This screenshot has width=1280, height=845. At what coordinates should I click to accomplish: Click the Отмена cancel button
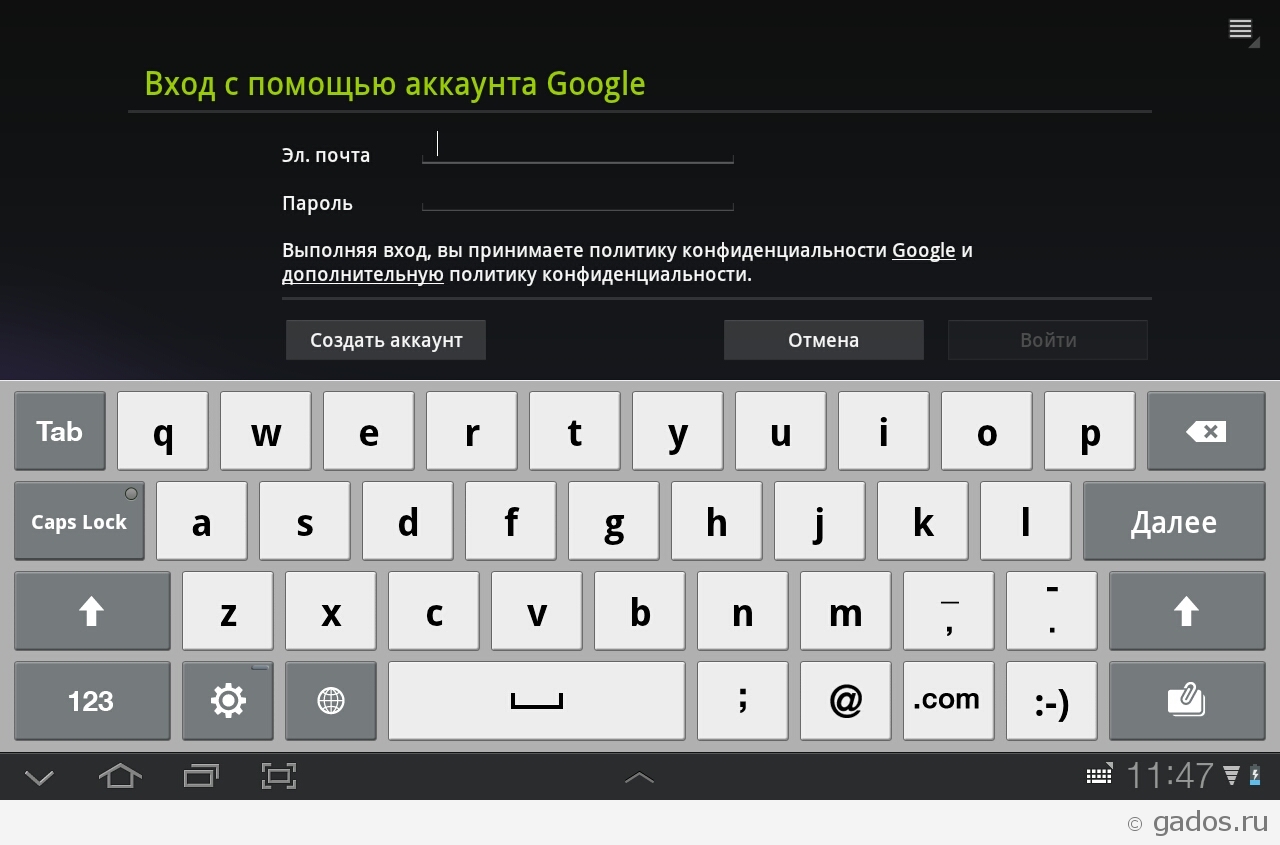824,340
